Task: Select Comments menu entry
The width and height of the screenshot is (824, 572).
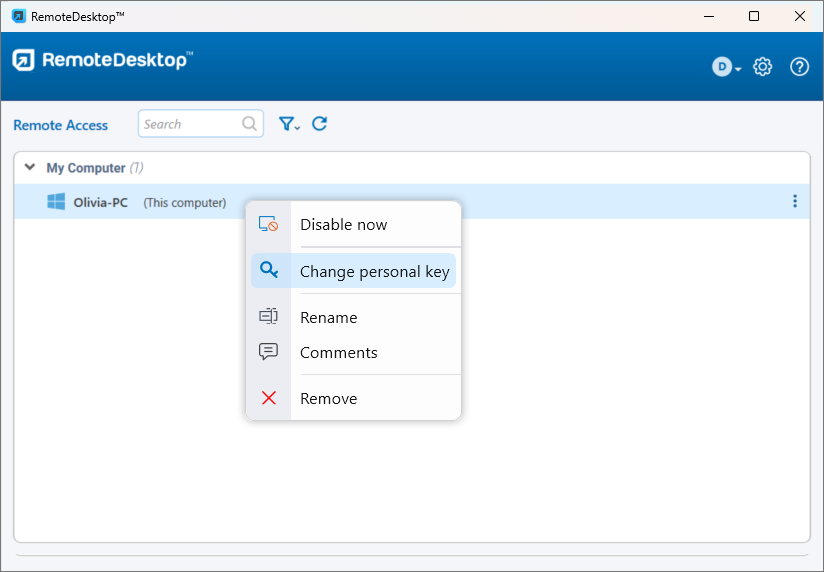Action: [338, 352]
